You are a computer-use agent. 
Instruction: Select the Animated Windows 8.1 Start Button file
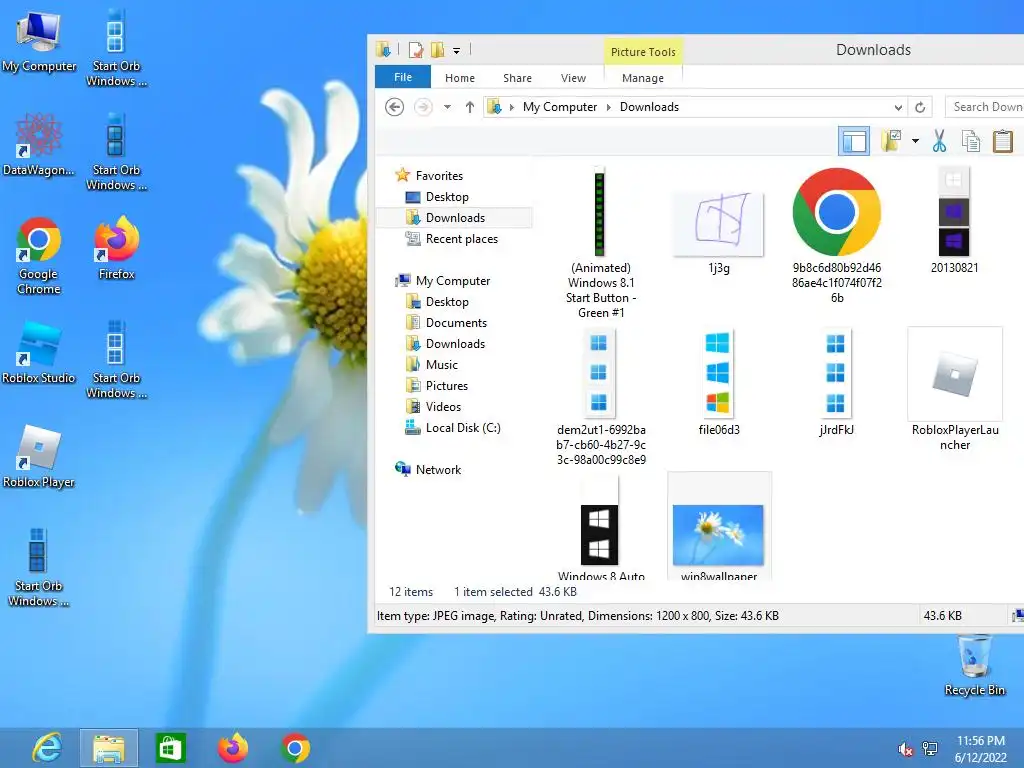coord(600,242)
